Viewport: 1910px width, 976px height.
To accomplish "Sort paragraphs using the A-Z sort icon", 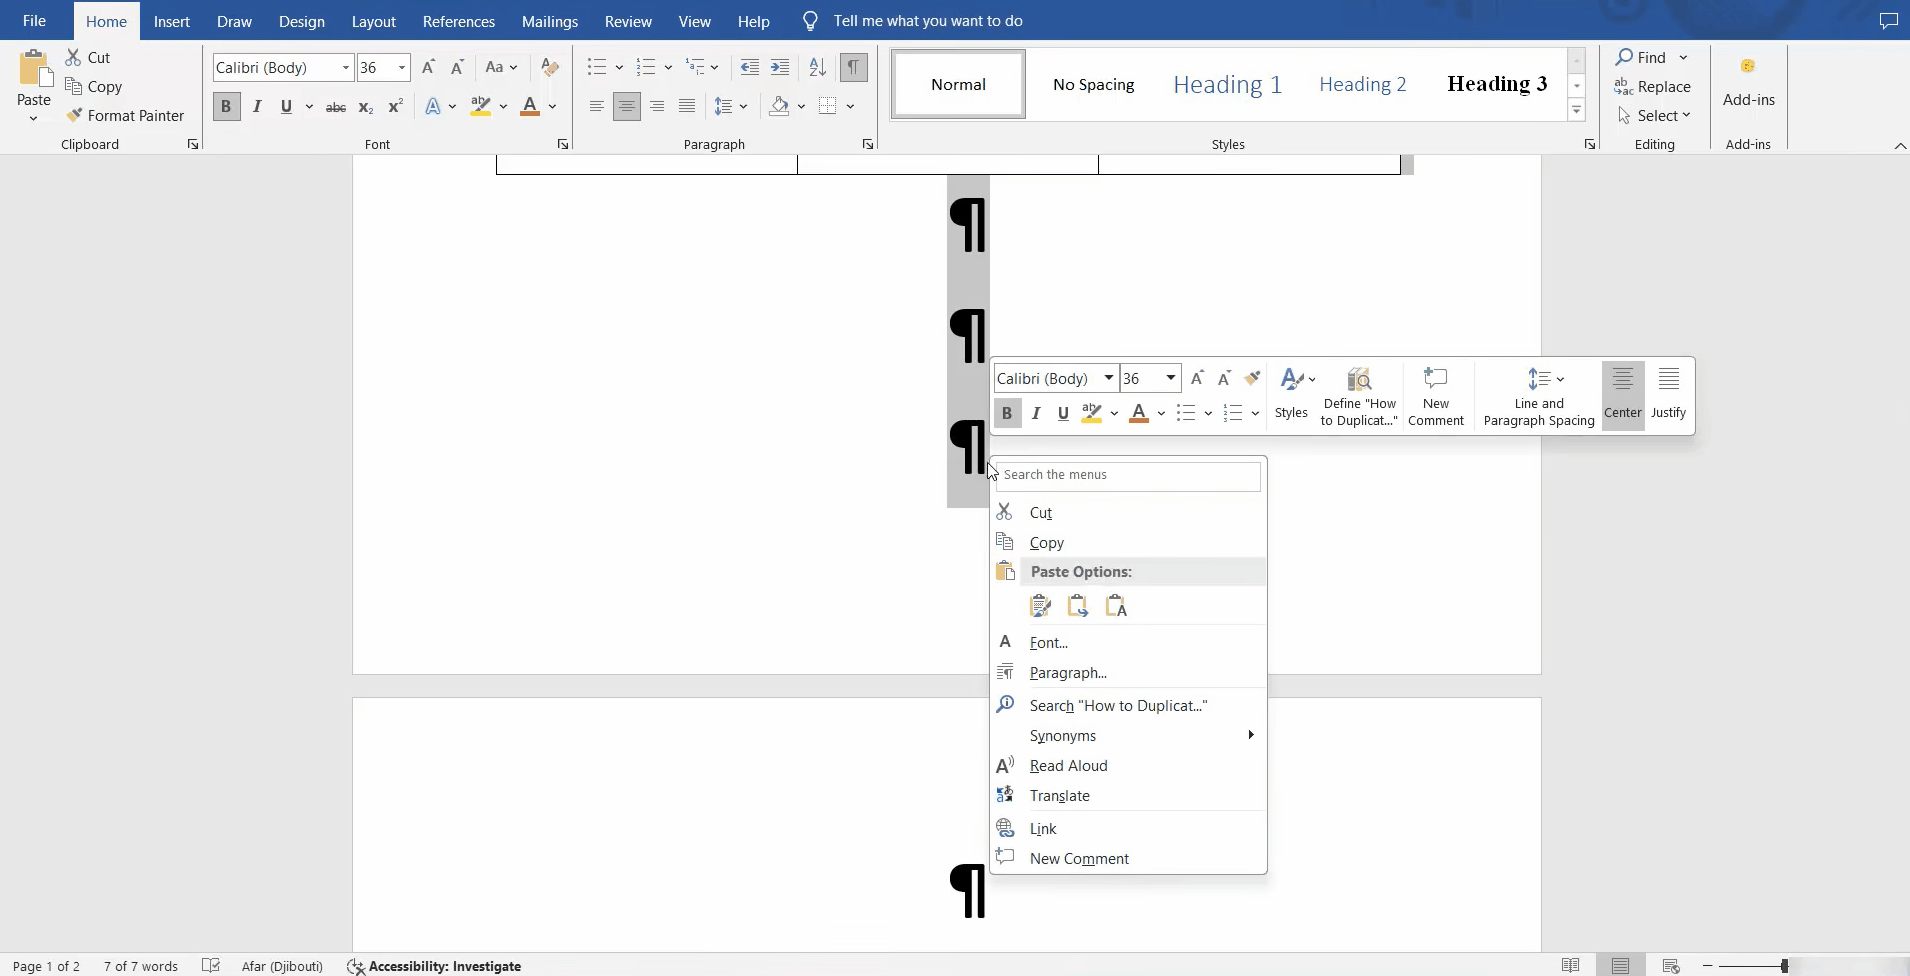I will pyautogui.click(x=817, y=67).
